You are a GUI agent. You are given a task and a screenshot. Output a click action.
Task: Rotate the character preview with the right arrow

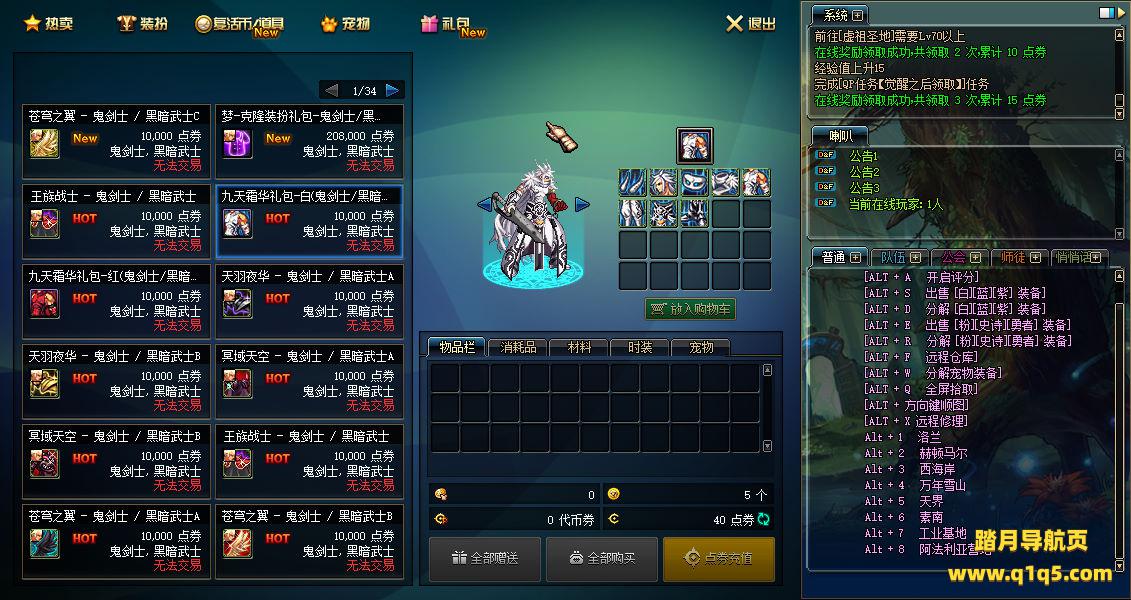583,205
